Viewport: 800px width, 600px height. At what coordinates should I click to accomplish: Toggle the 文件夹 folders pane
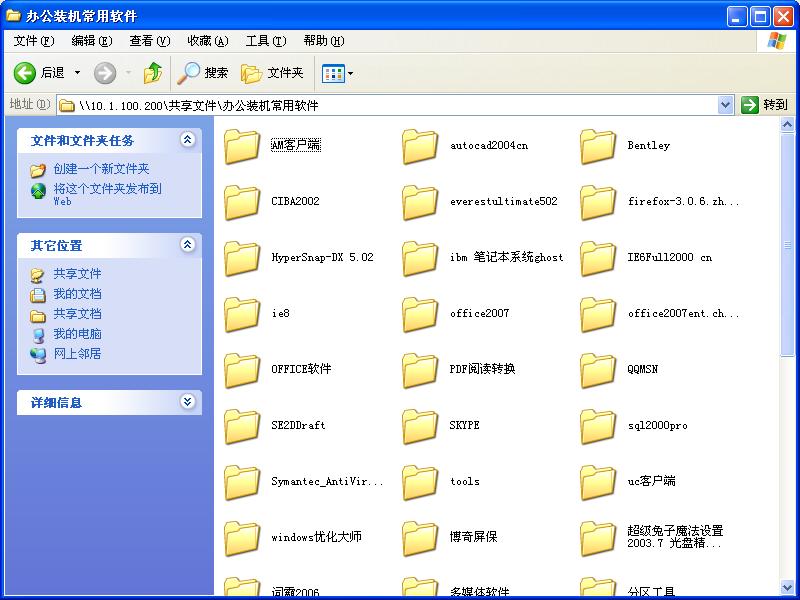click(x=272, y=73)
